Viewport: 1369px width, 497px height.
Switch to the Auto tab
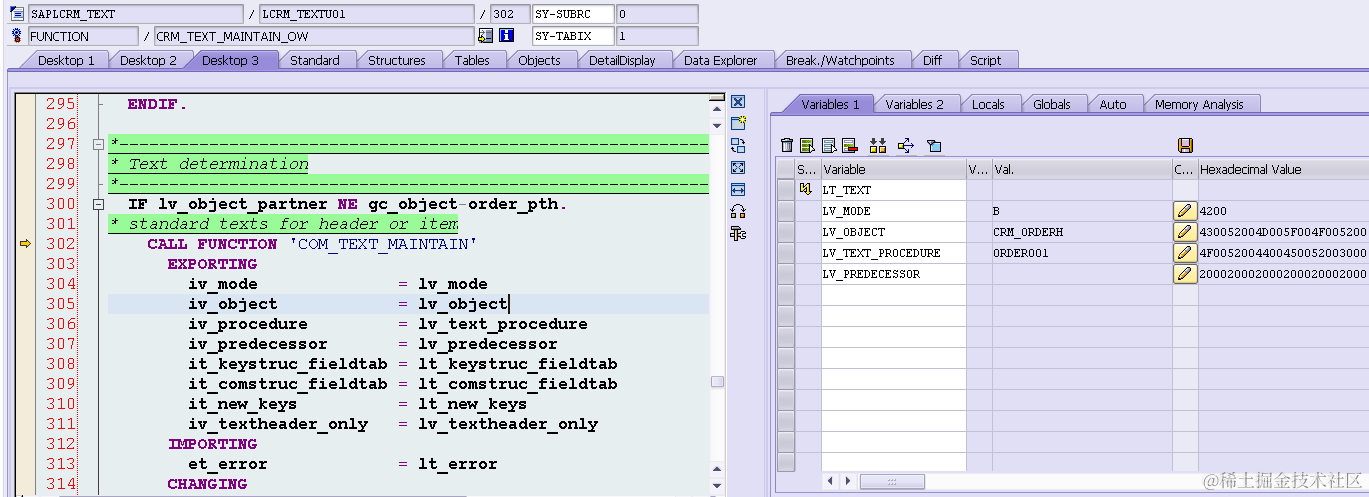pos(1113,105)
